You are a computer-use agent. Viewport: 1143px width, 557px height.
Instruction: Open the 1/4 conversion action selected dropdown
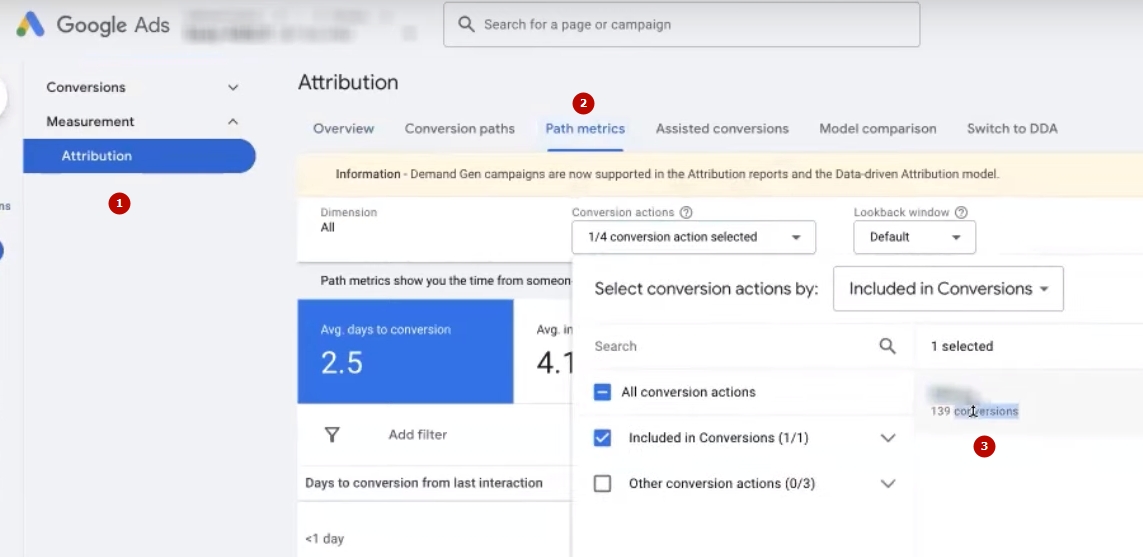point(693,237)
